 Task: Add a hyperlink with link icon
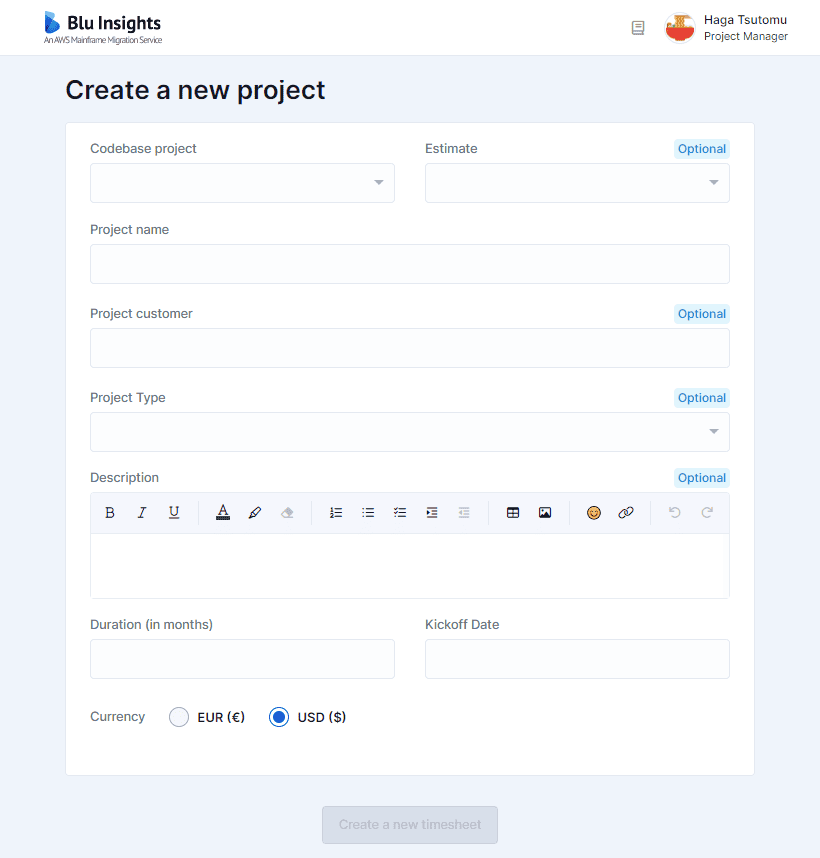point(626,513)
